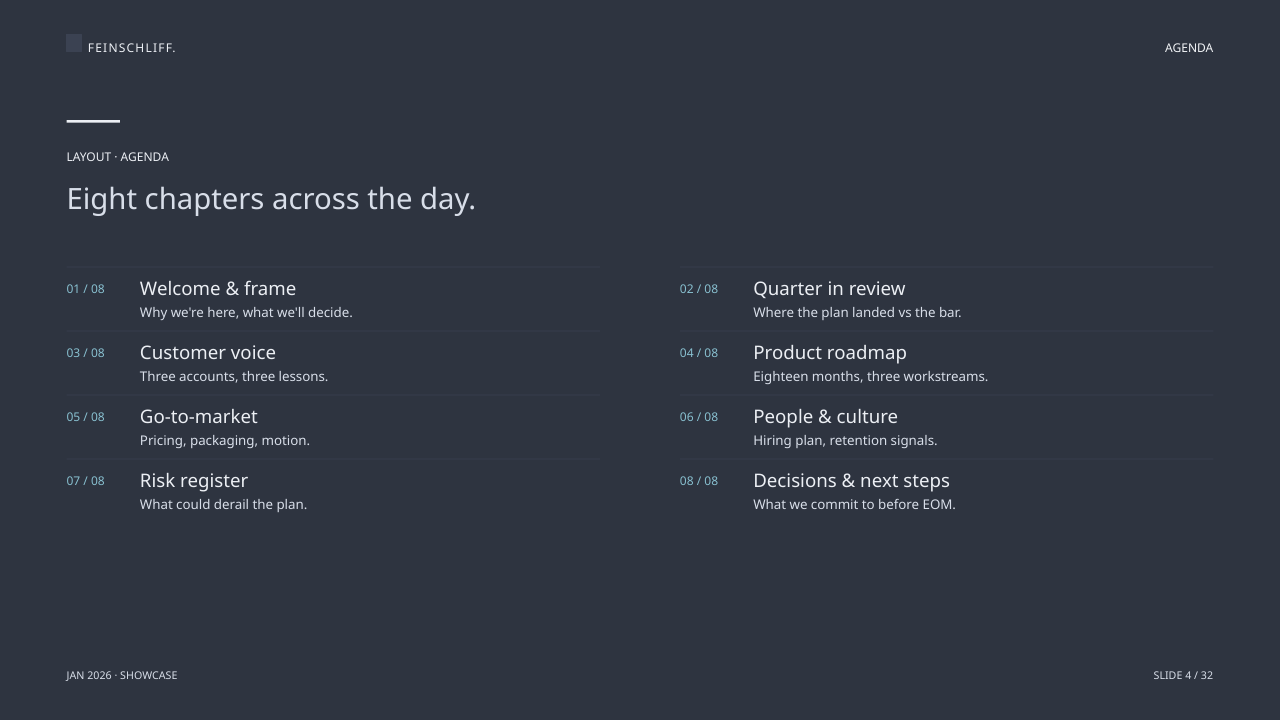Click the 01 / 08 chapter number

pyautogui.click(x=85, y=289)
